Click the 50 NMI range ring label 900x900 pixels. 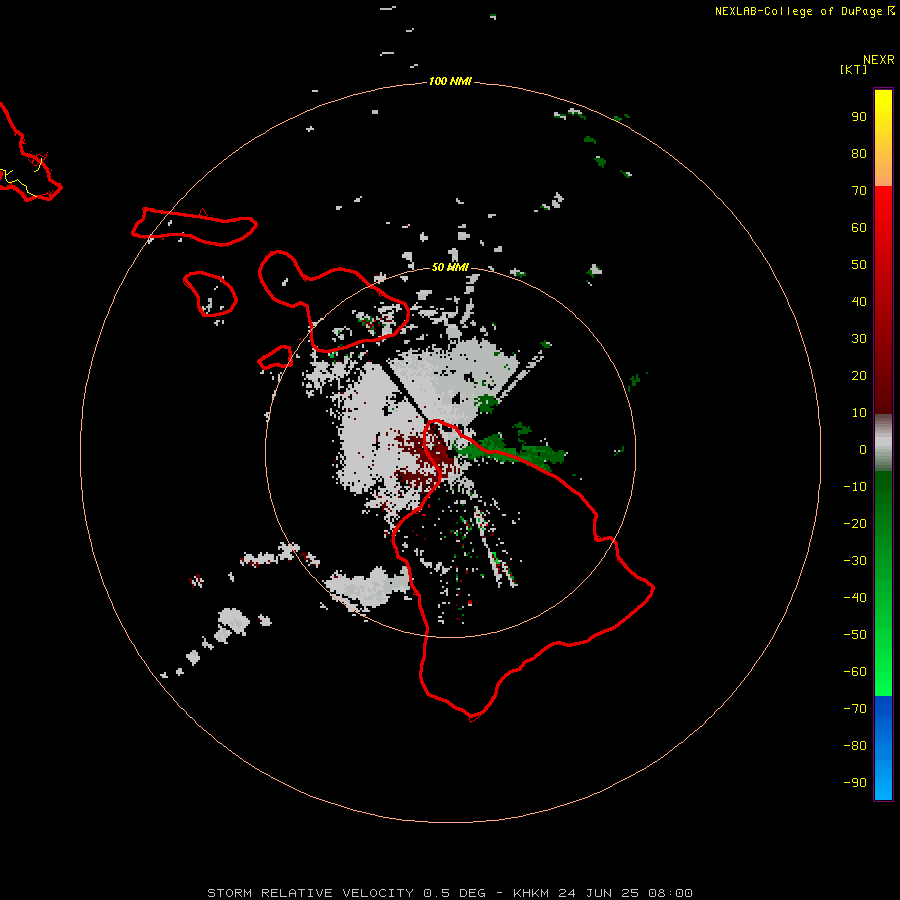(x=450, y=267)
